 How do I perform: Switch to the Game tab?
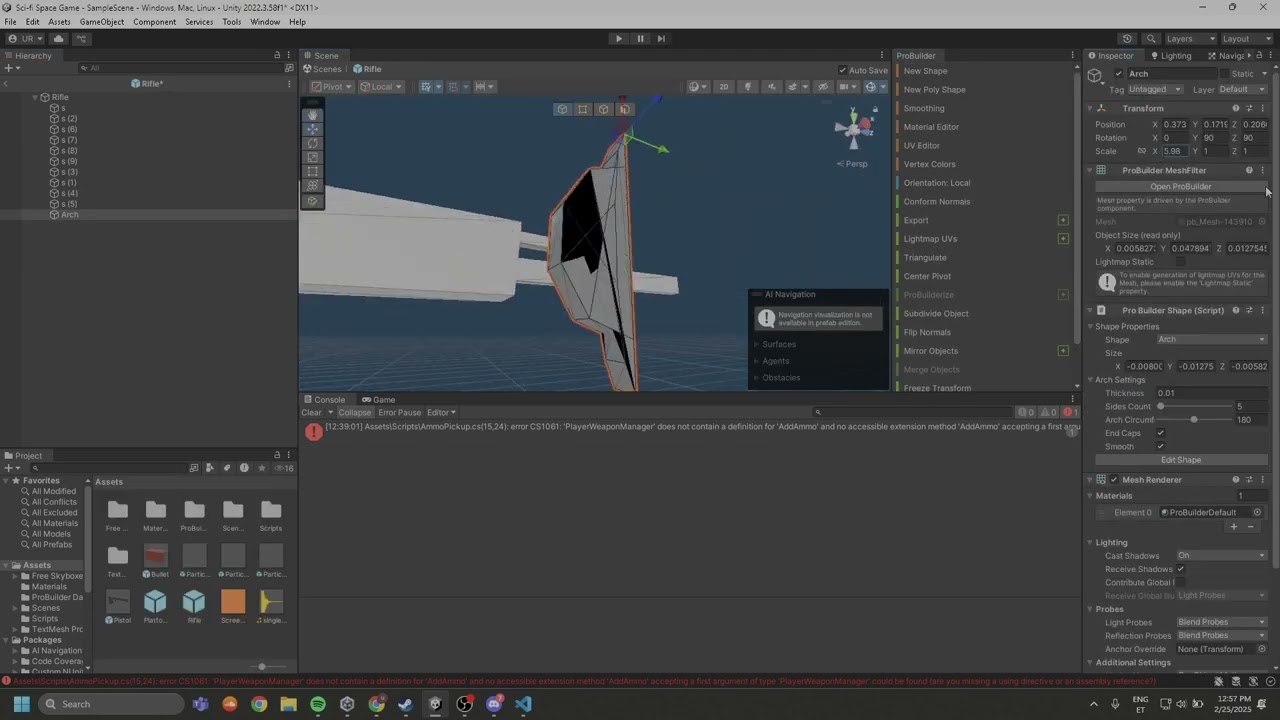379,400
